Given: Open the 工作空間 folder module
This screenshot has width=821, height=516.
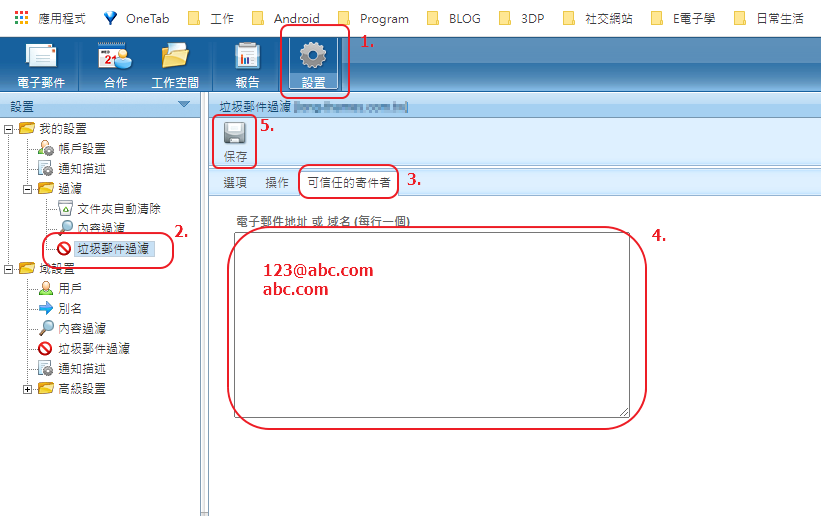Looking at the screenshot, I should click(175, 65).
